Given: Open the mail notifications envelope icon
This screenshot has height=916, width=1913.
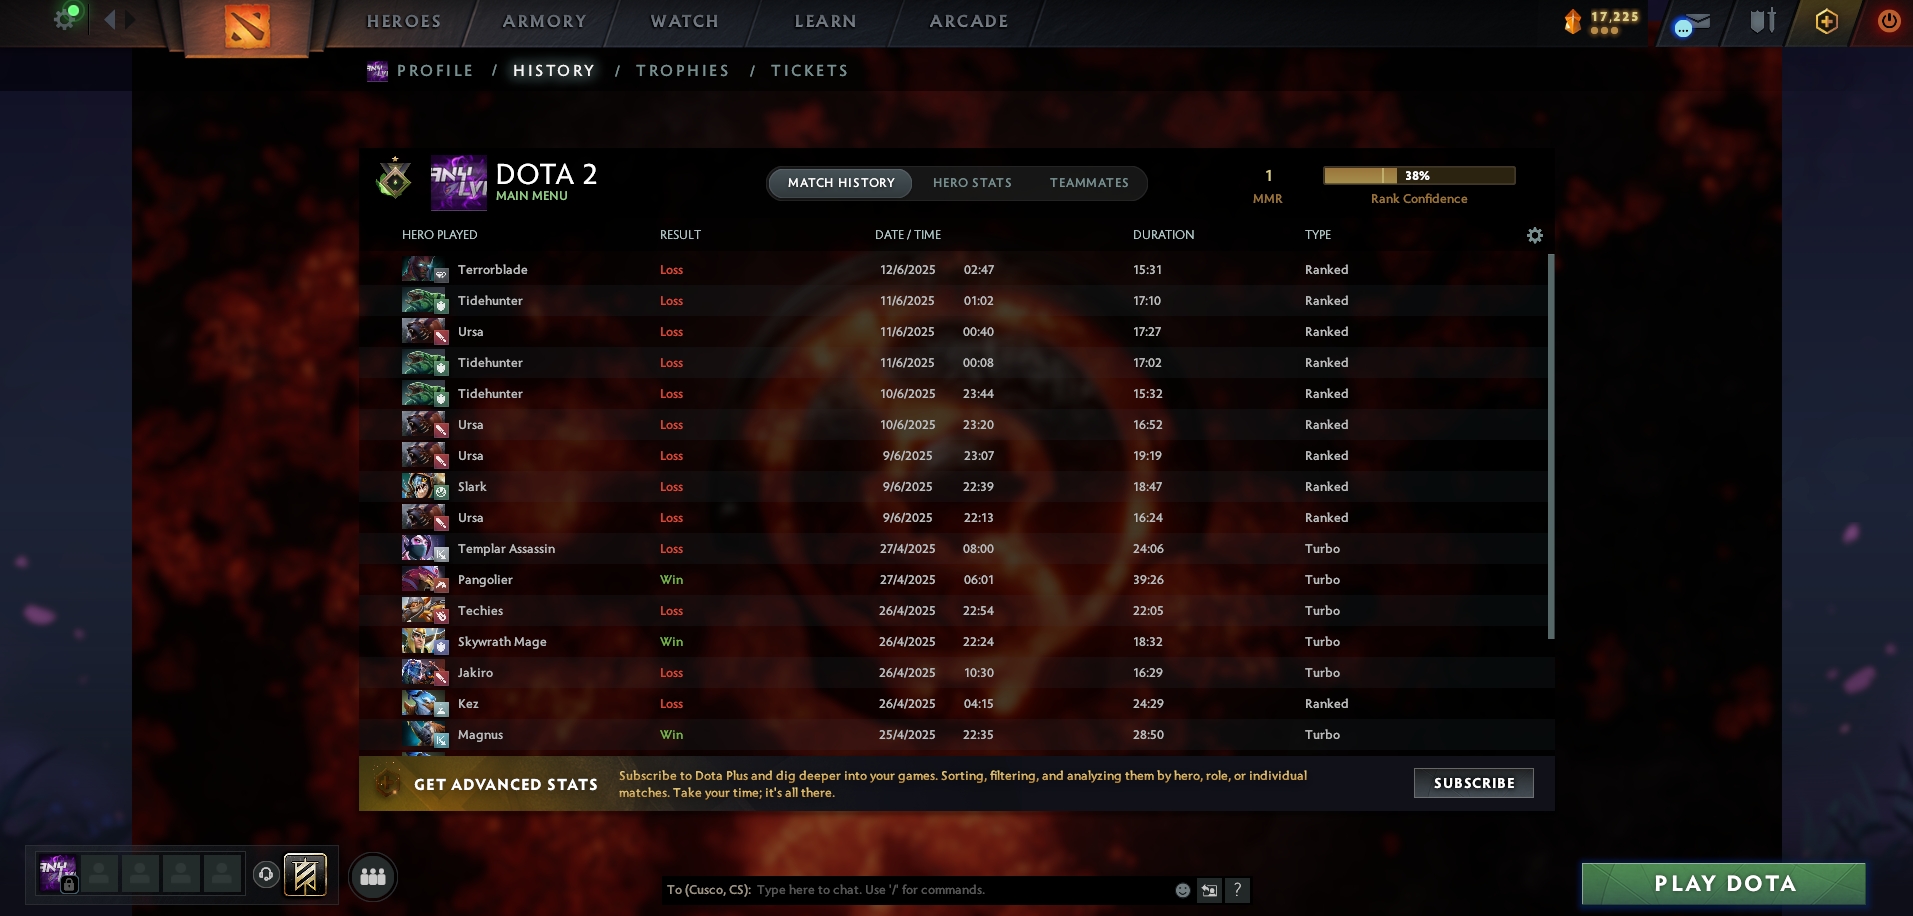Looking at the screenshot, I should point(1692,23).
